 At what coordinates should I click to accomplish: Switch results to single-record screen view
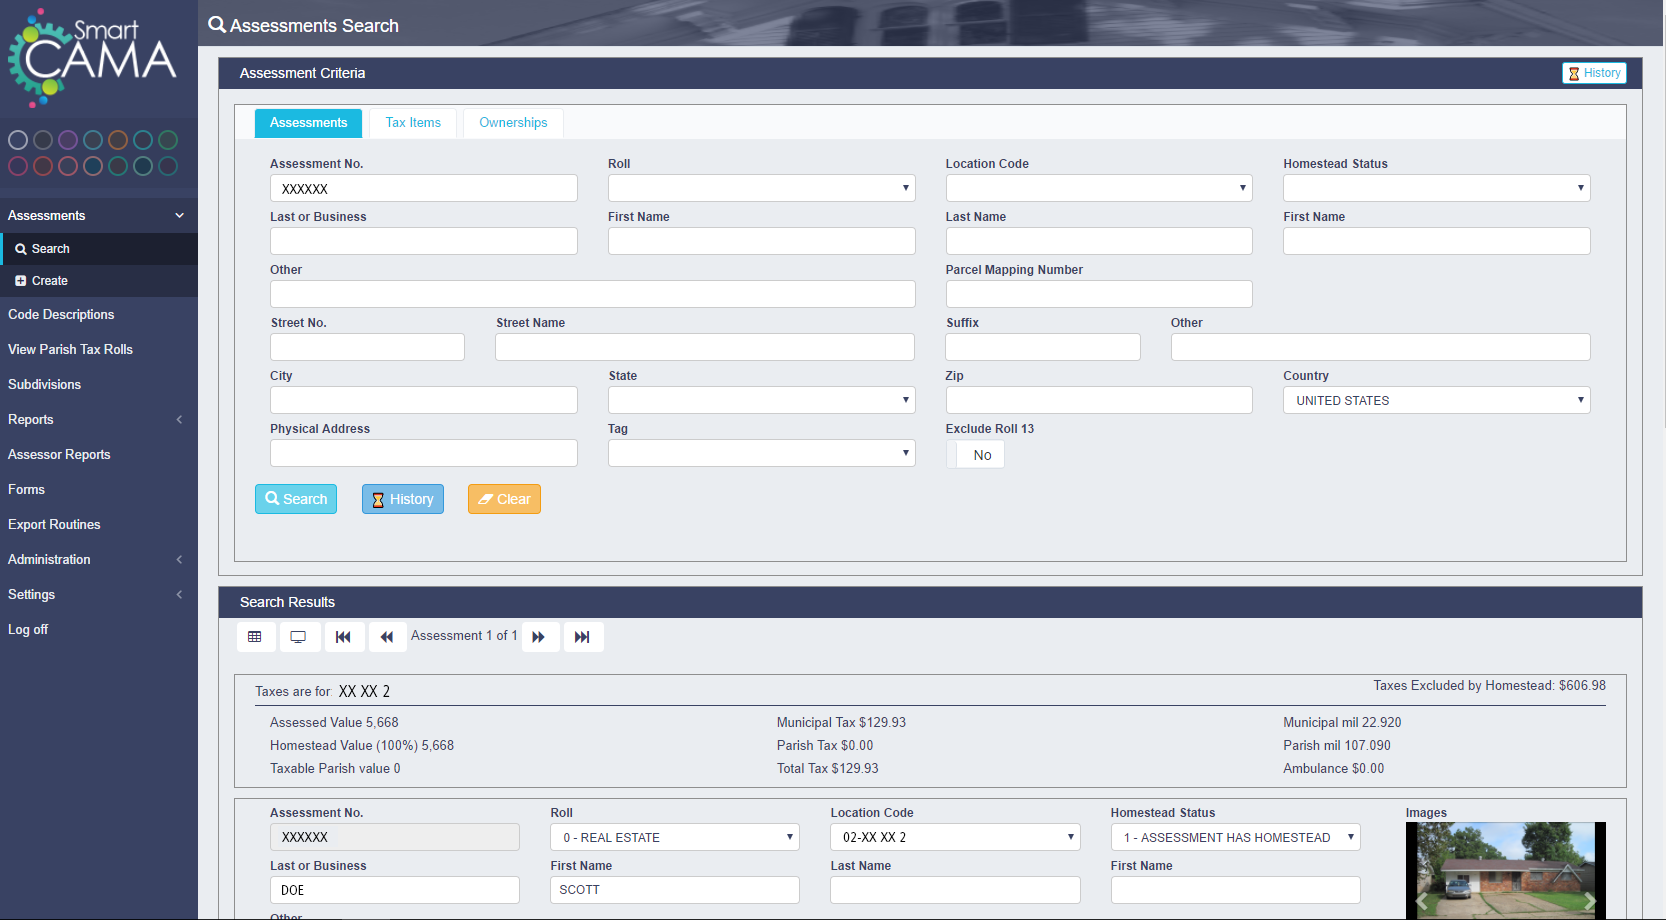[x=299, y=637]
